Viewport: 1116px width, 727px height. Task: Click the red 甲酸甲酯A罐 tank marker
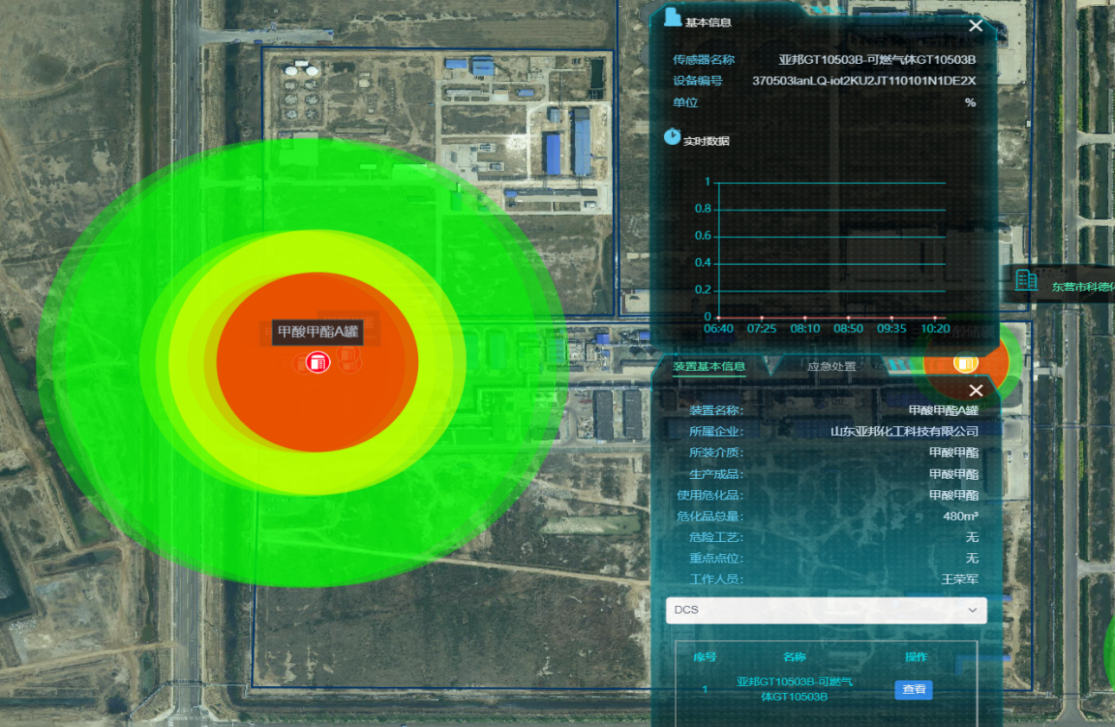pyautogui.click(x=318, y=363)
